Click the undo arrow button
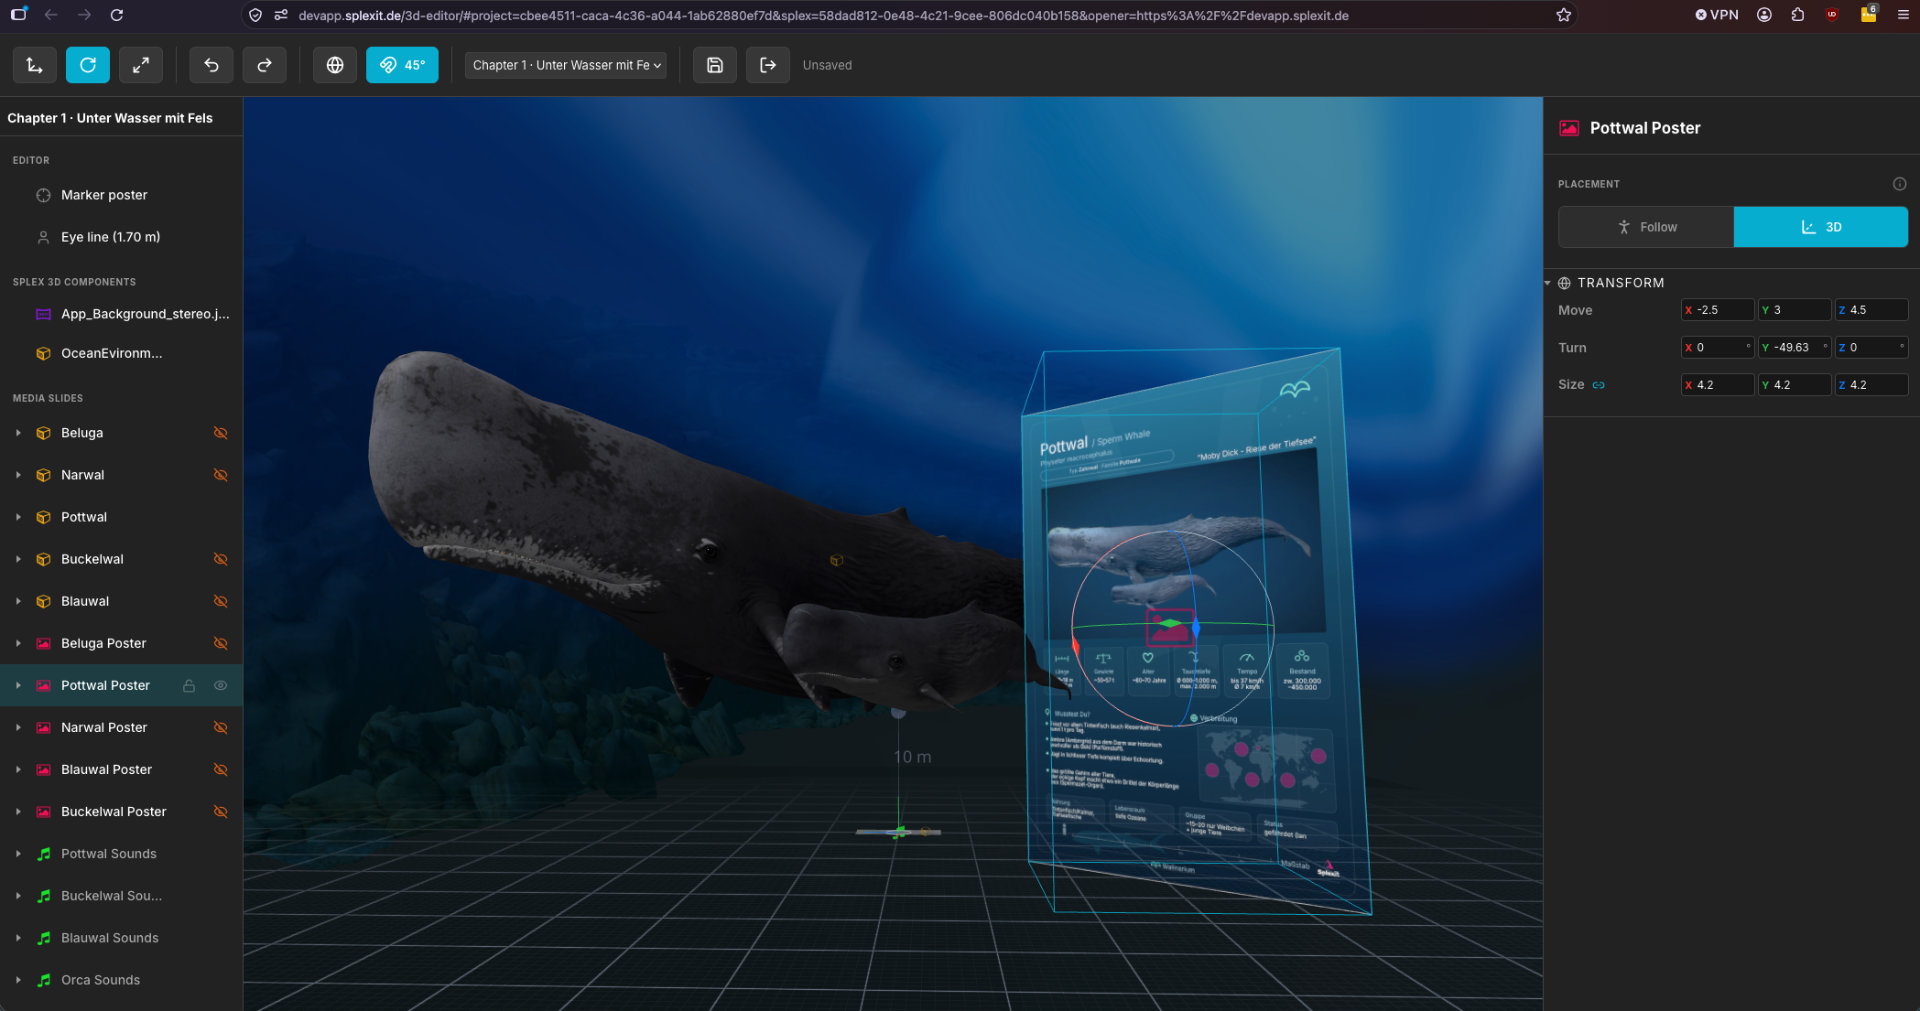Viewport: 1920px width, 1011px height. tap(211, 65)
